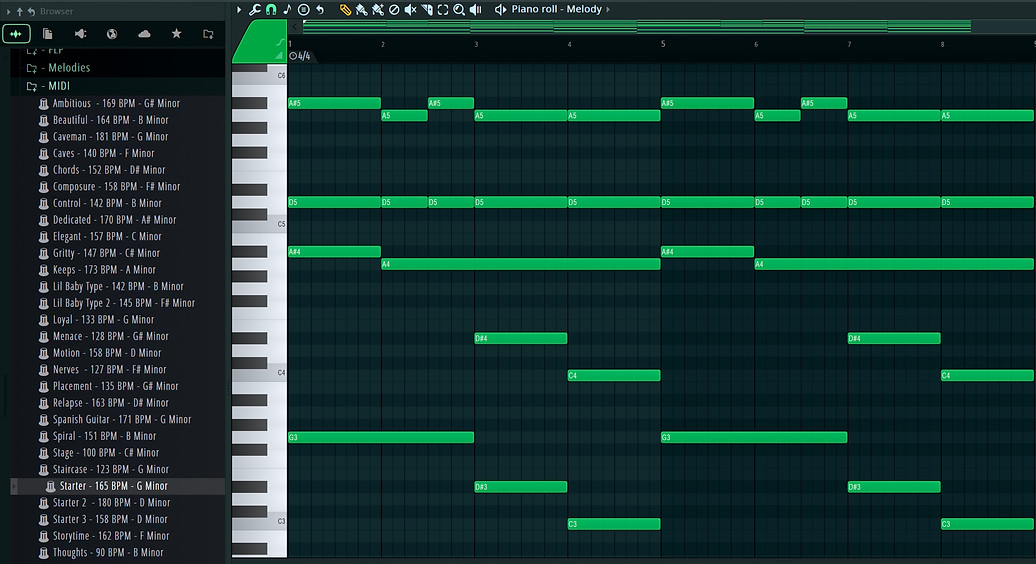Open Keeps - 173 BPM - A Minor
The image size is (1036, 564).
[104, 269]
